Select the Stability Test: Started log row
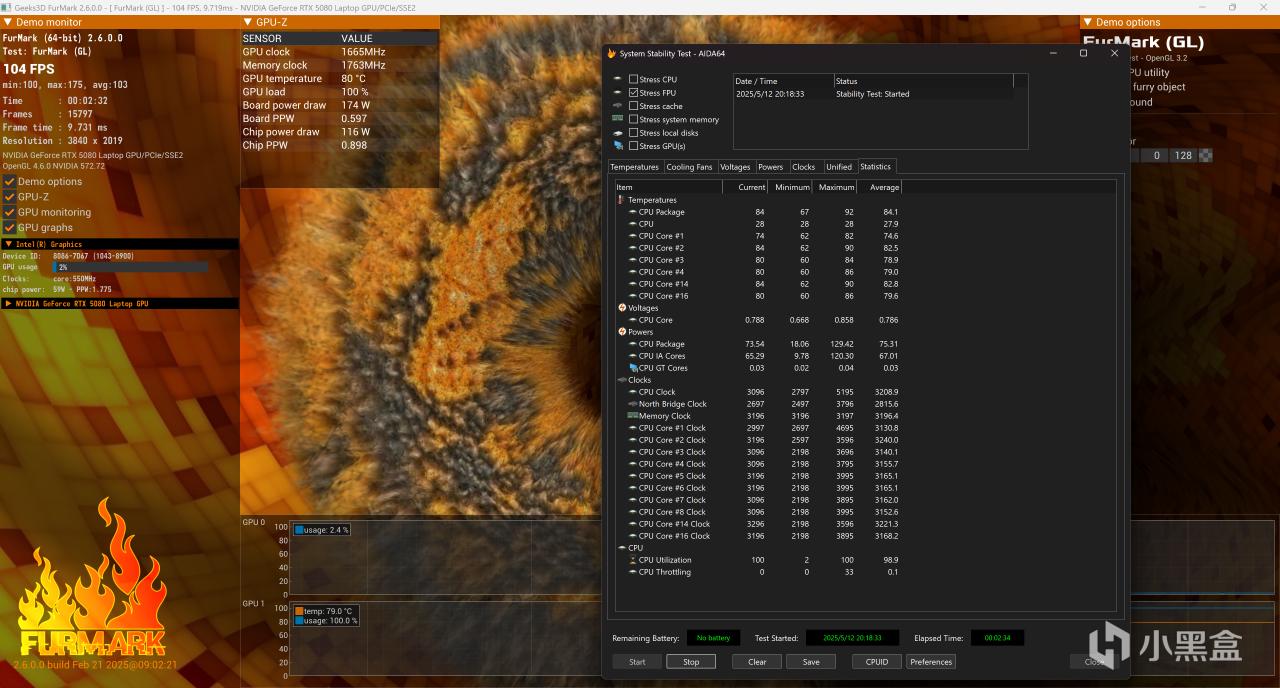Screen dimensions: 1280x688 coord(873,94)
